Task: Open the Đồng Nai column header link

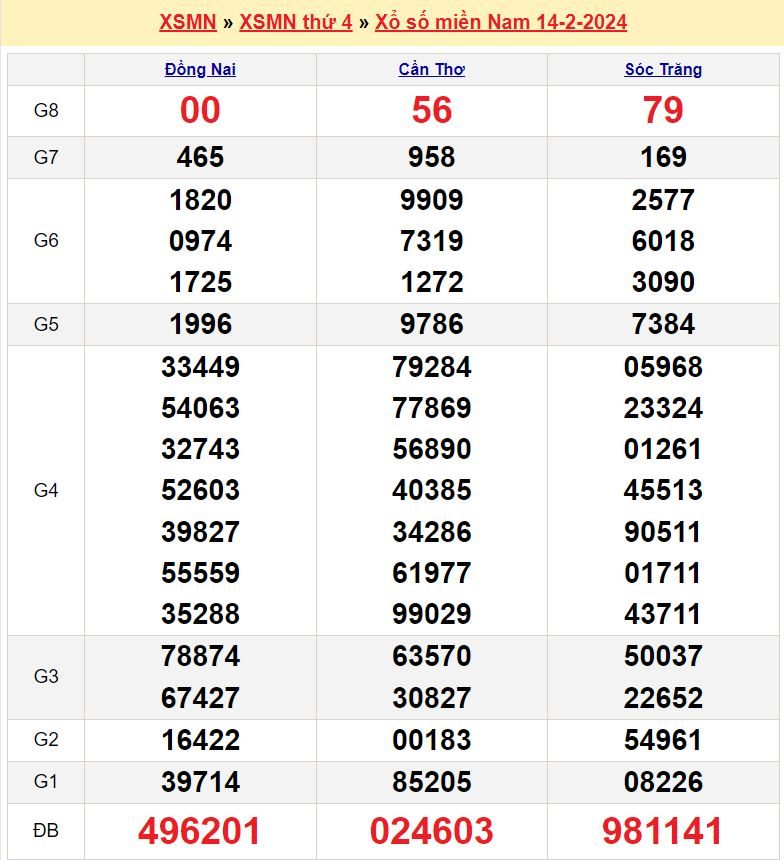Action: click(200, 69)
